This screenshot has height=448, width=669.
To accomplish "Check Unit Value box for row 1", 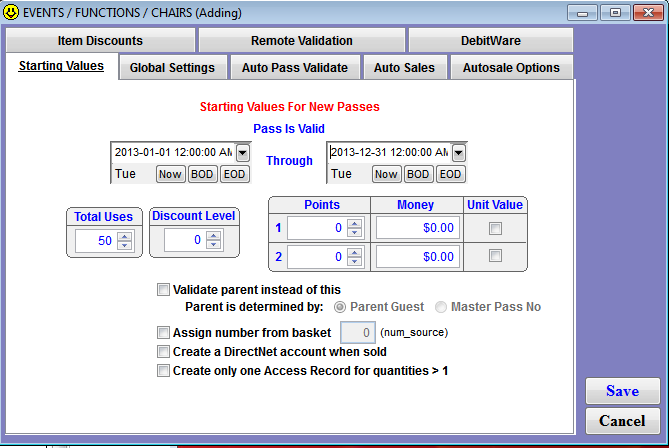I will [495, 228].
